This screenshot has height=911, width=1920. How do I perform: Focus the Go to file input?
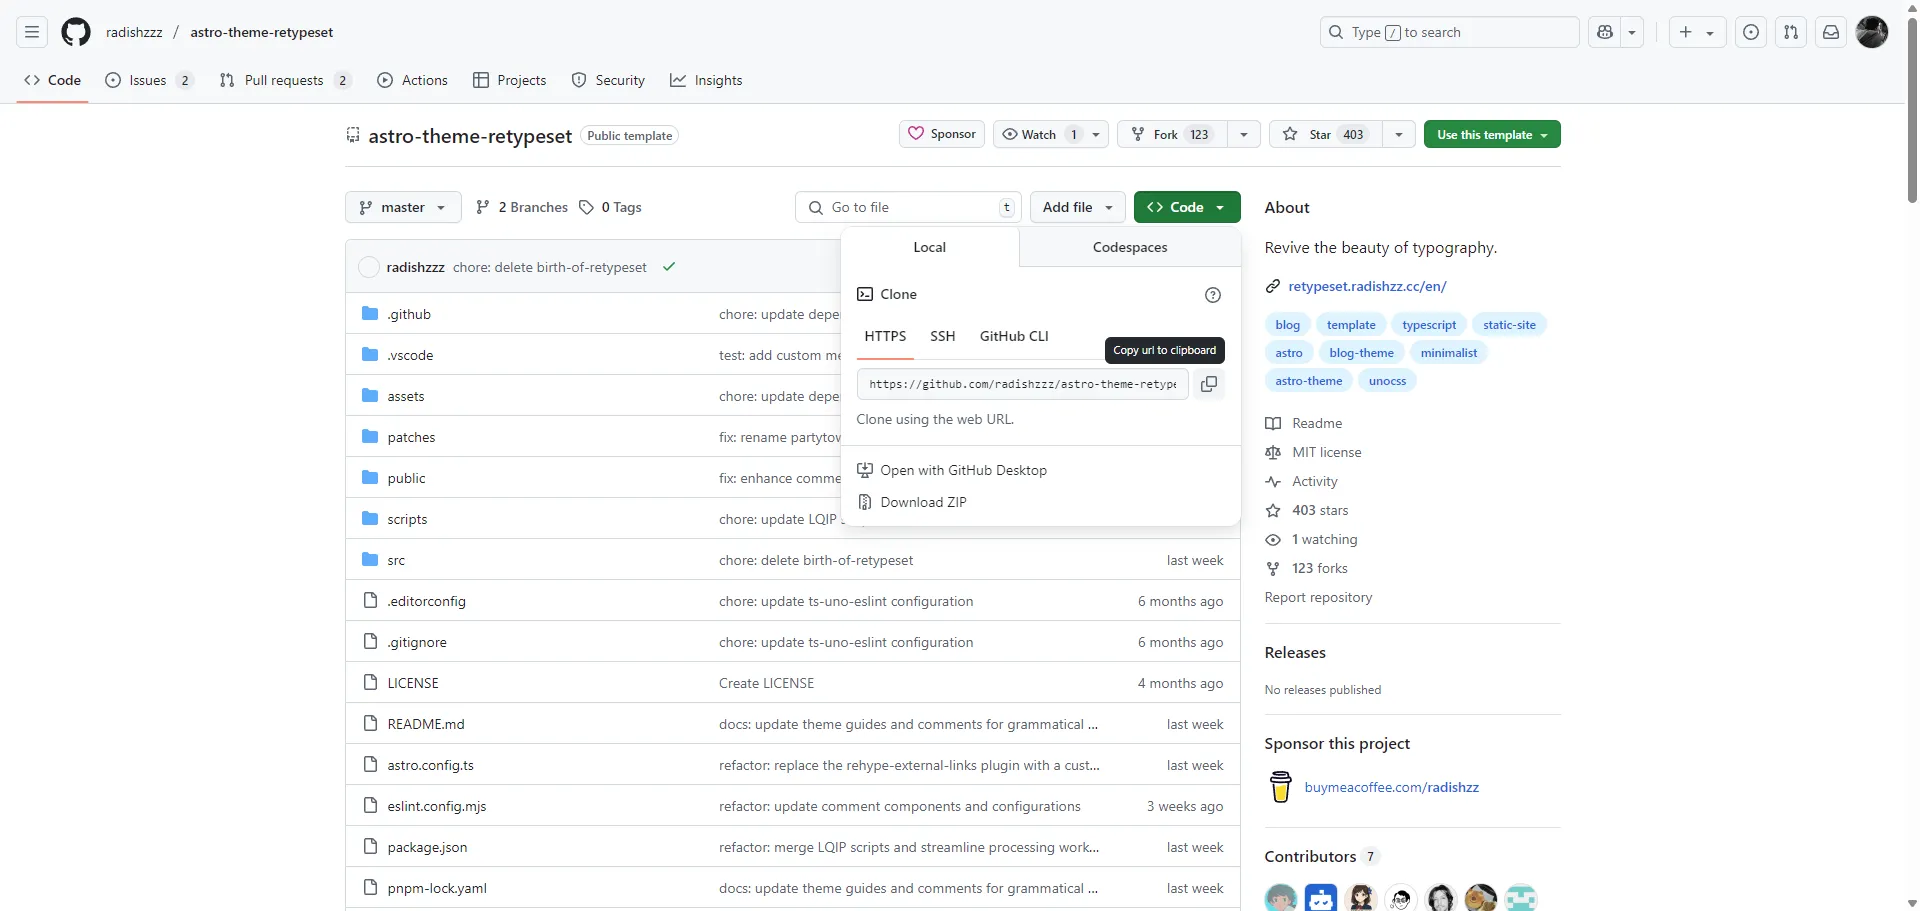tap(908, 207)
